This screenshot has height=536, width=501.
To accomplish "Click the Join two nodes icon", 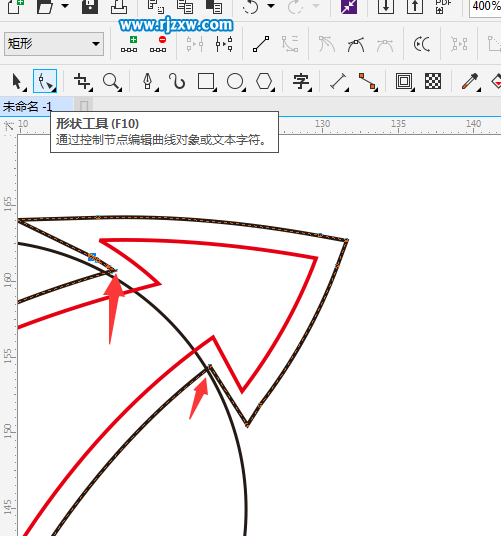I will coord(195,44).
